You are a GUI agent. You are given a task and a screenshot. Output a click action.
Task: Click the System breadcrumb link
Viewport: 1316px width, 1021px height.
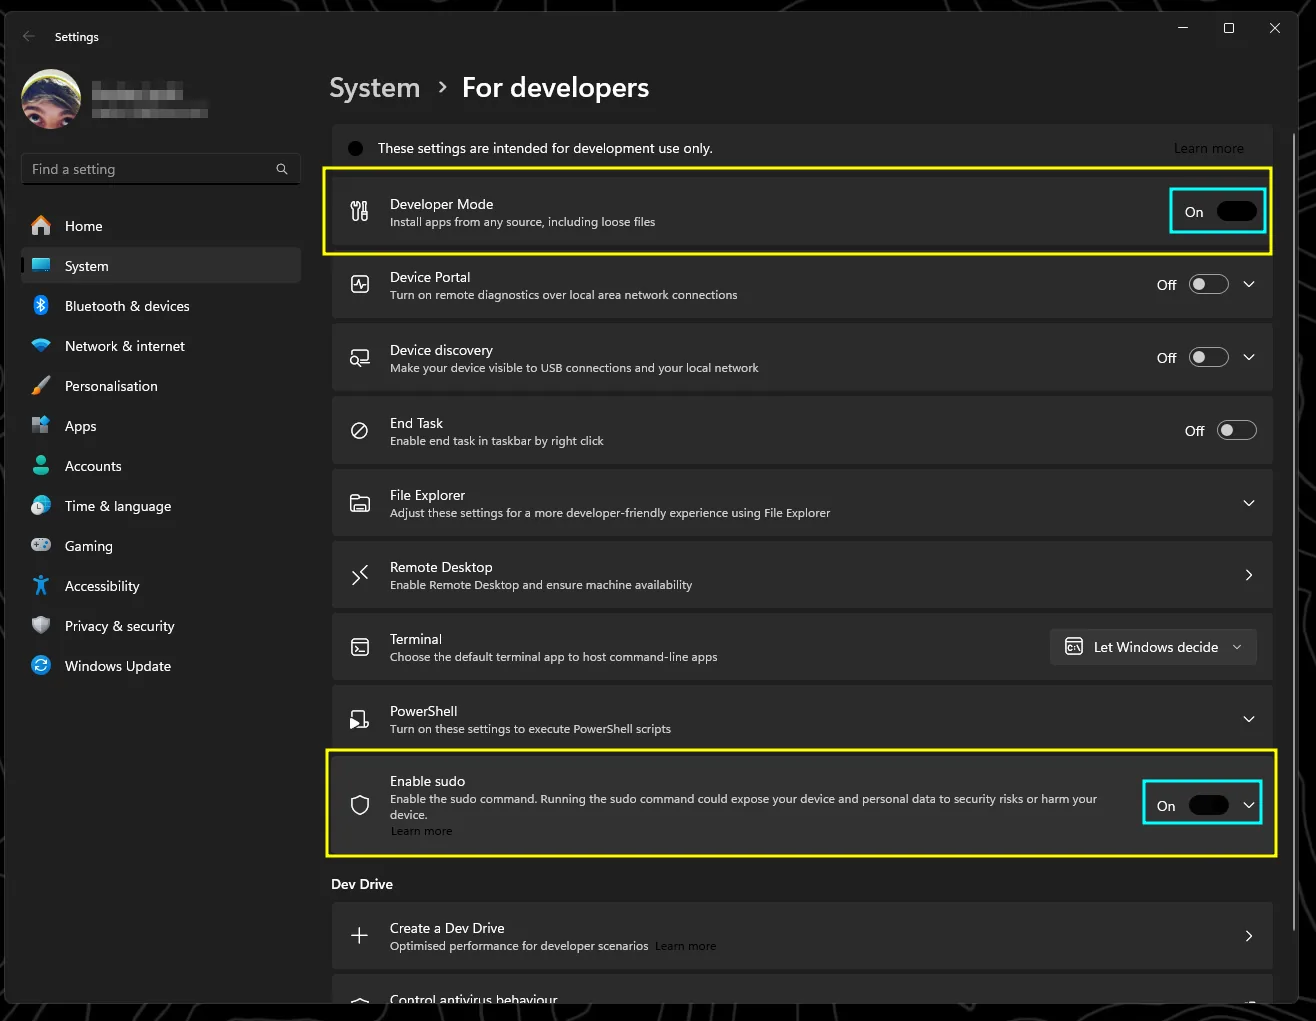tap(375, 88)
